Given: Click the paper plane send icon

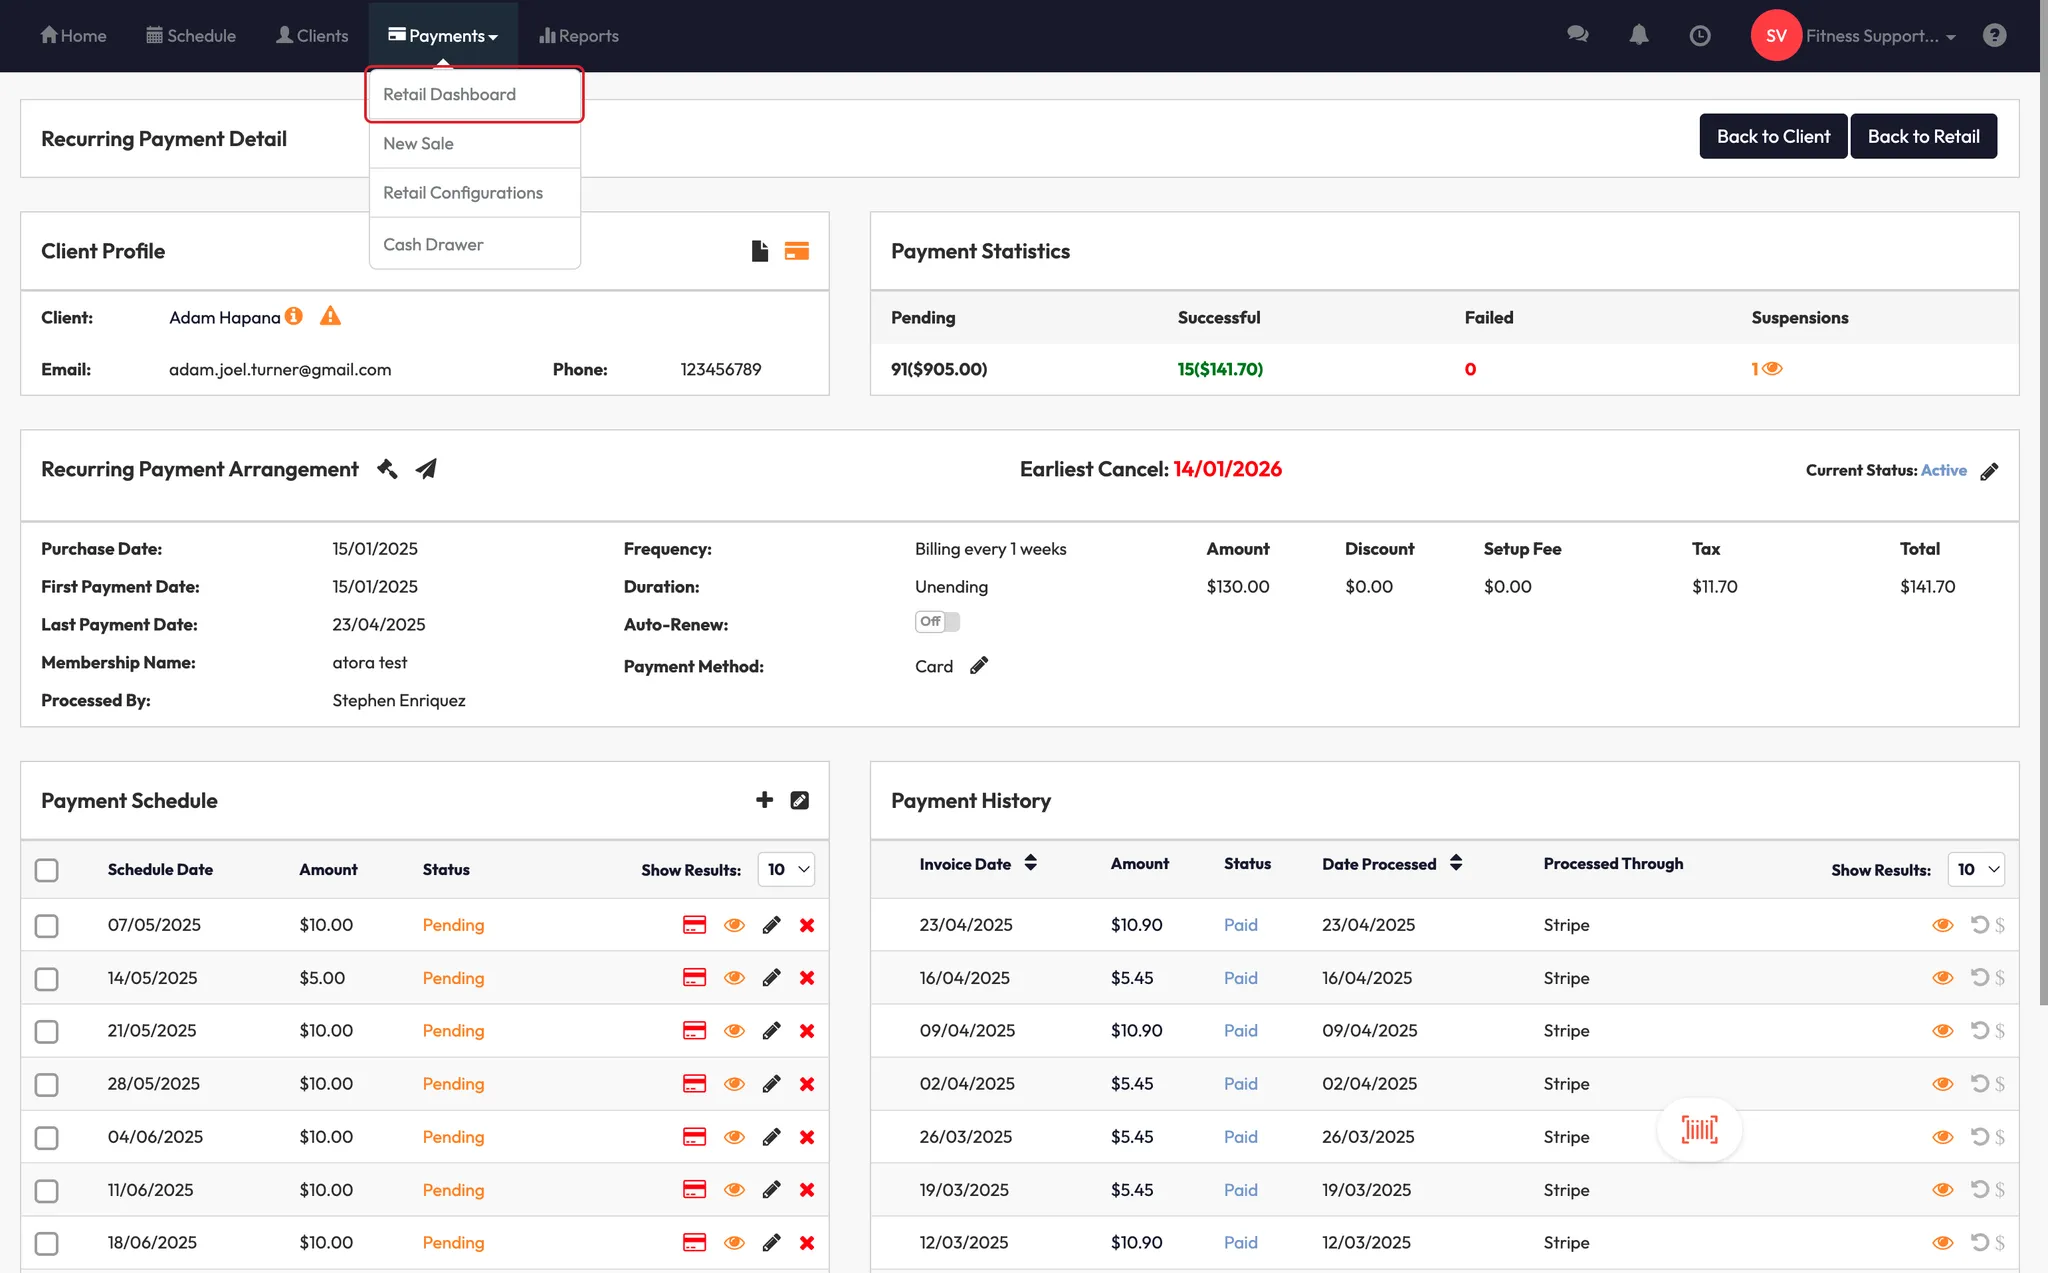Looking at the screenshot, I should (426, 469).
